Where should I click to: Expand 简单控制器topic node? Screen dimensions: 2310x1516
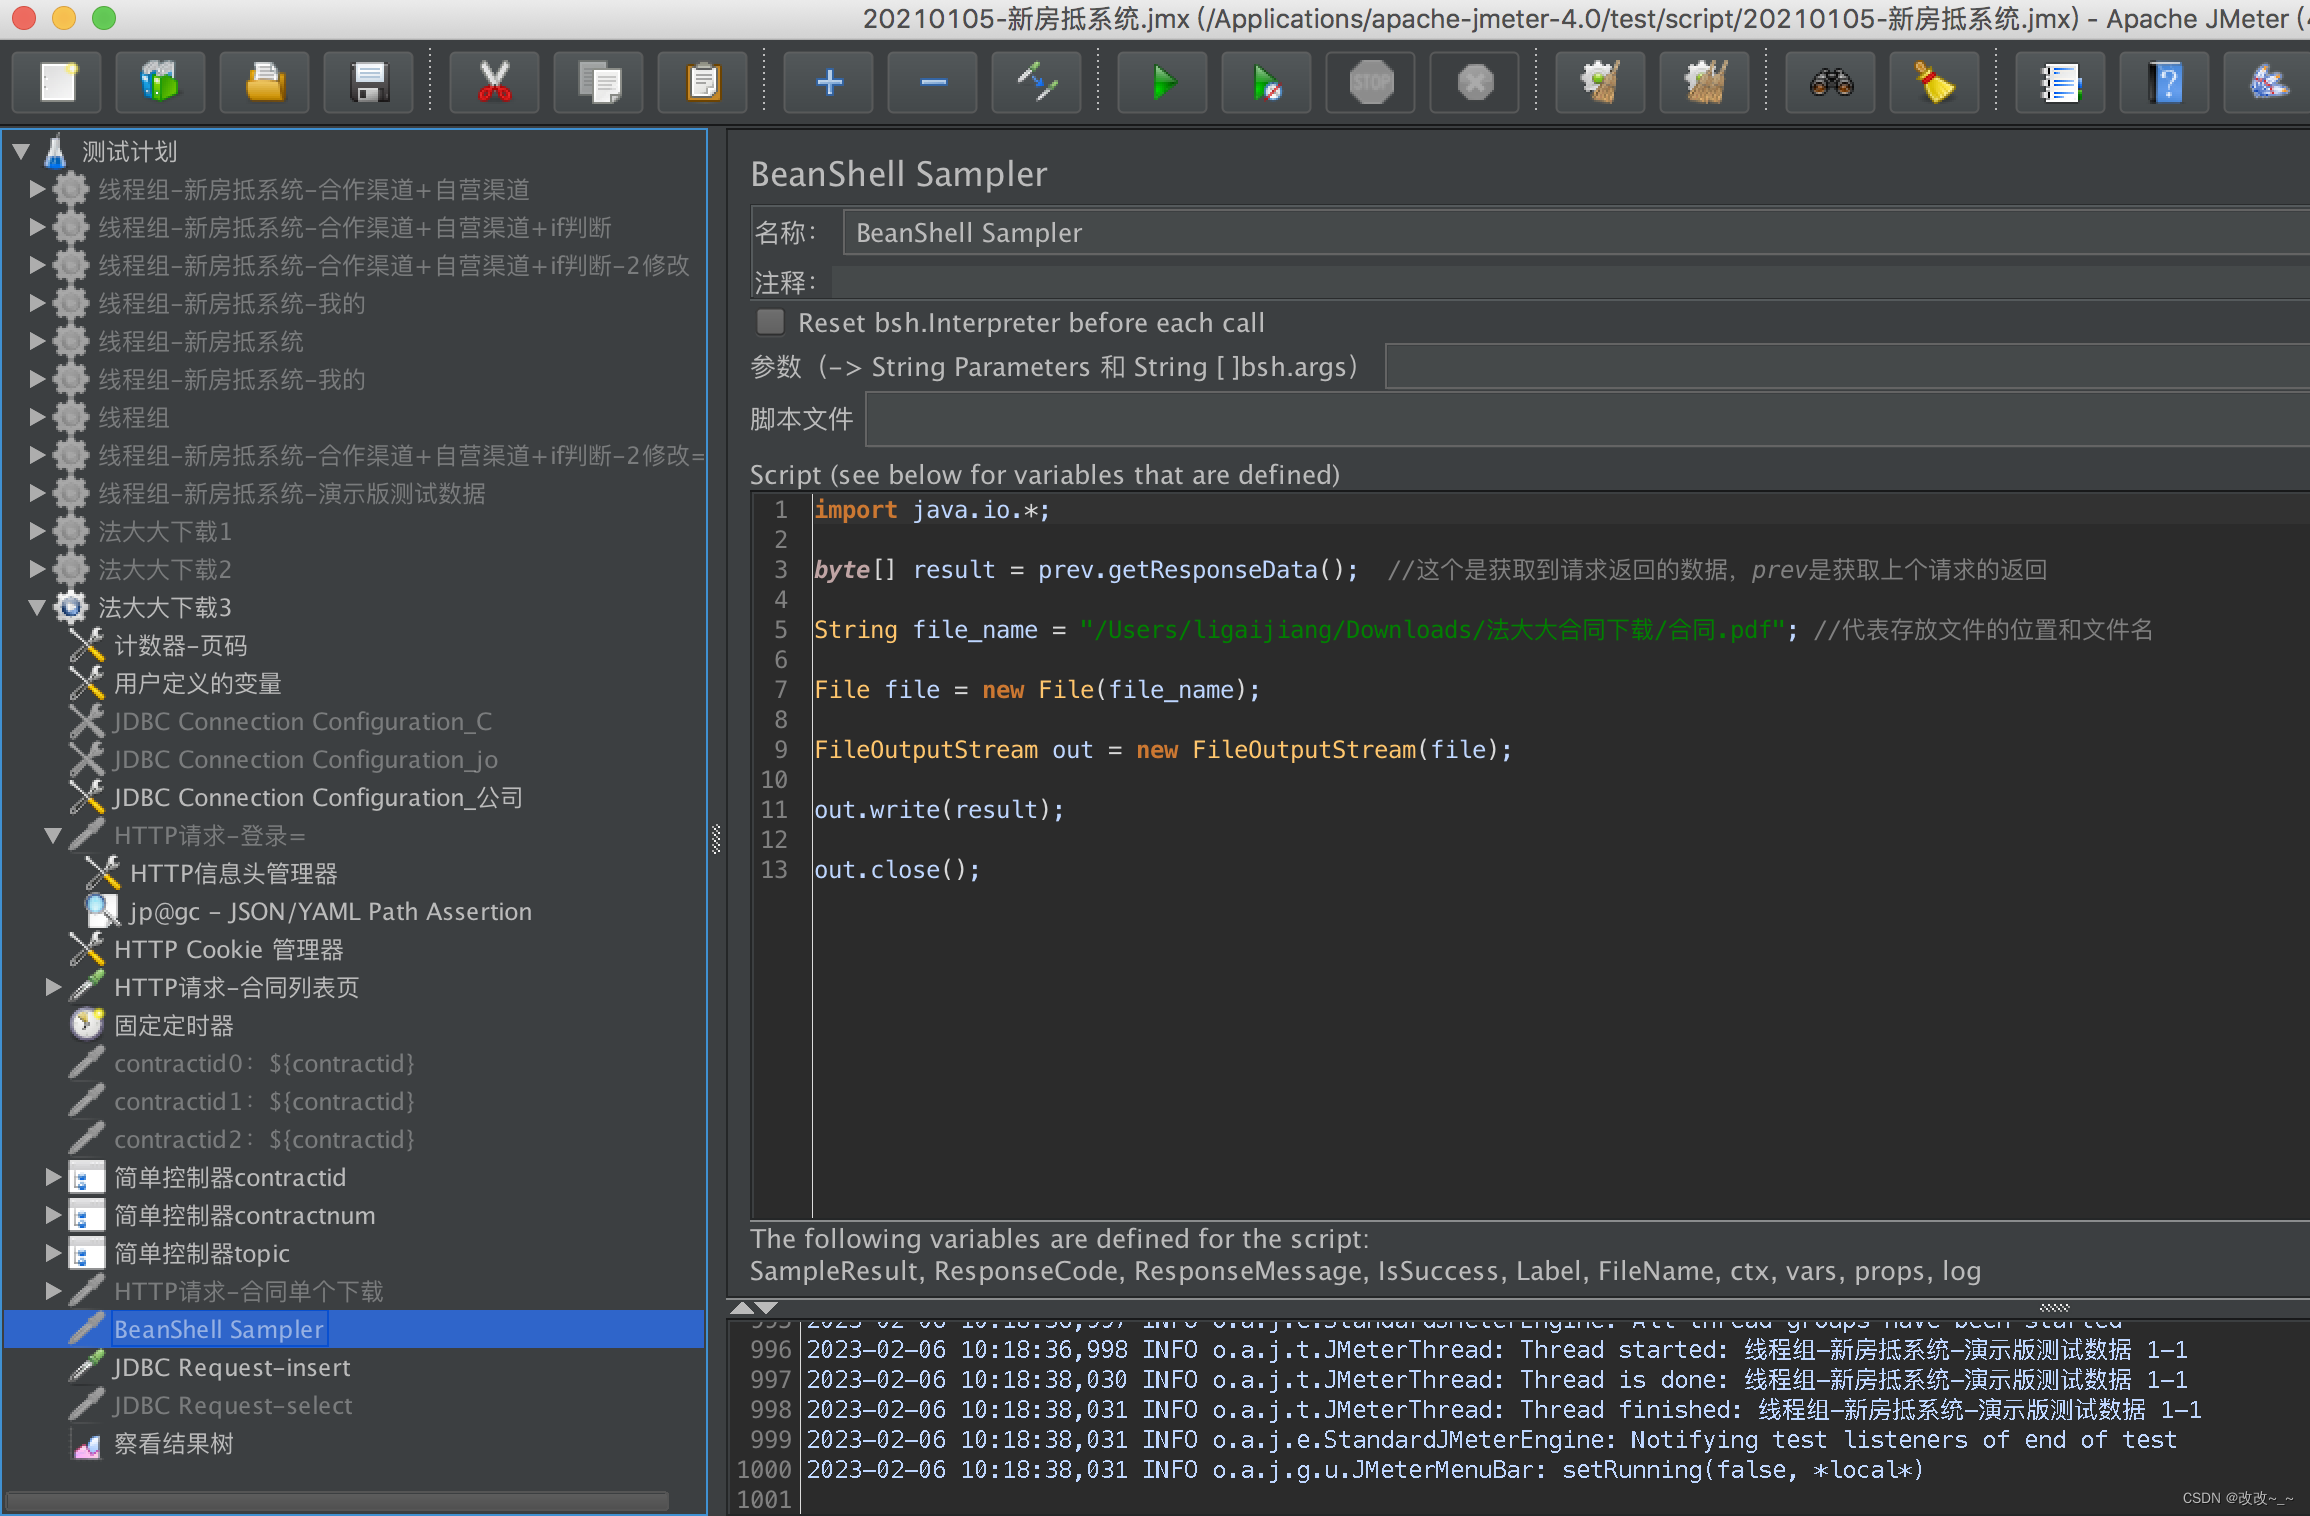point(53,1253)
